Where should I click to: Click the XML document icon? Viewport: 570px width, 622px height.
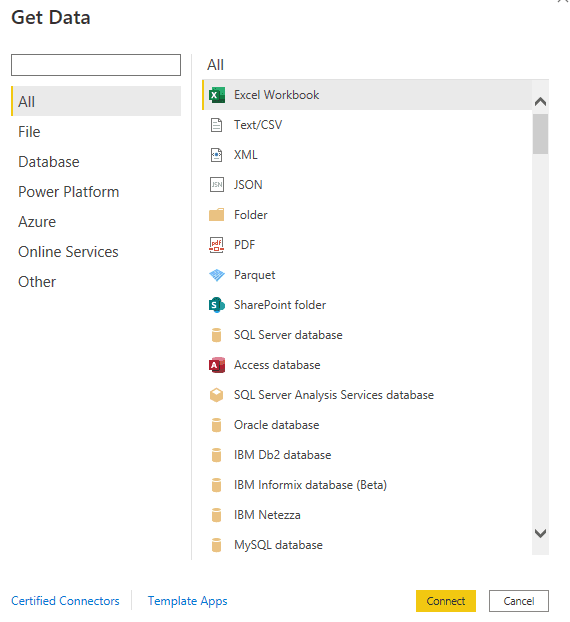pyautogui.click(x=217, y=155)
